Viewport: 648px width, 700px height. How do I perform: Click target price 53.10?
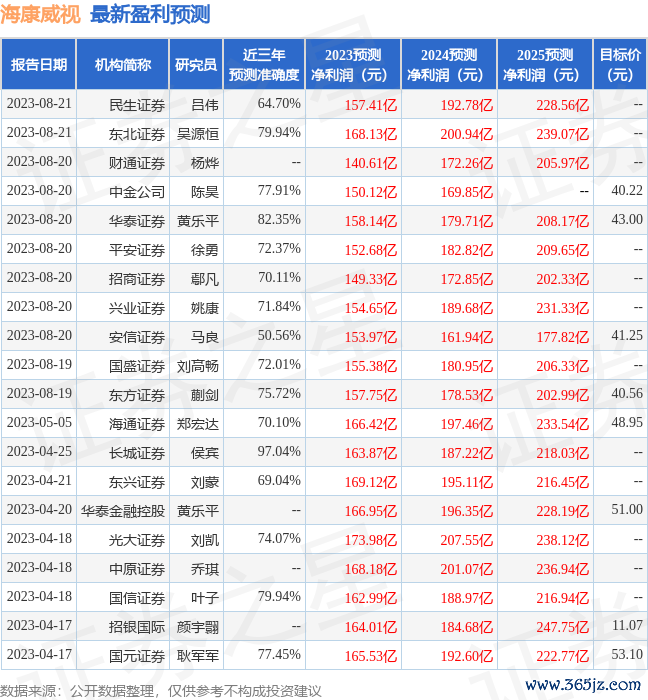[627, 654]
